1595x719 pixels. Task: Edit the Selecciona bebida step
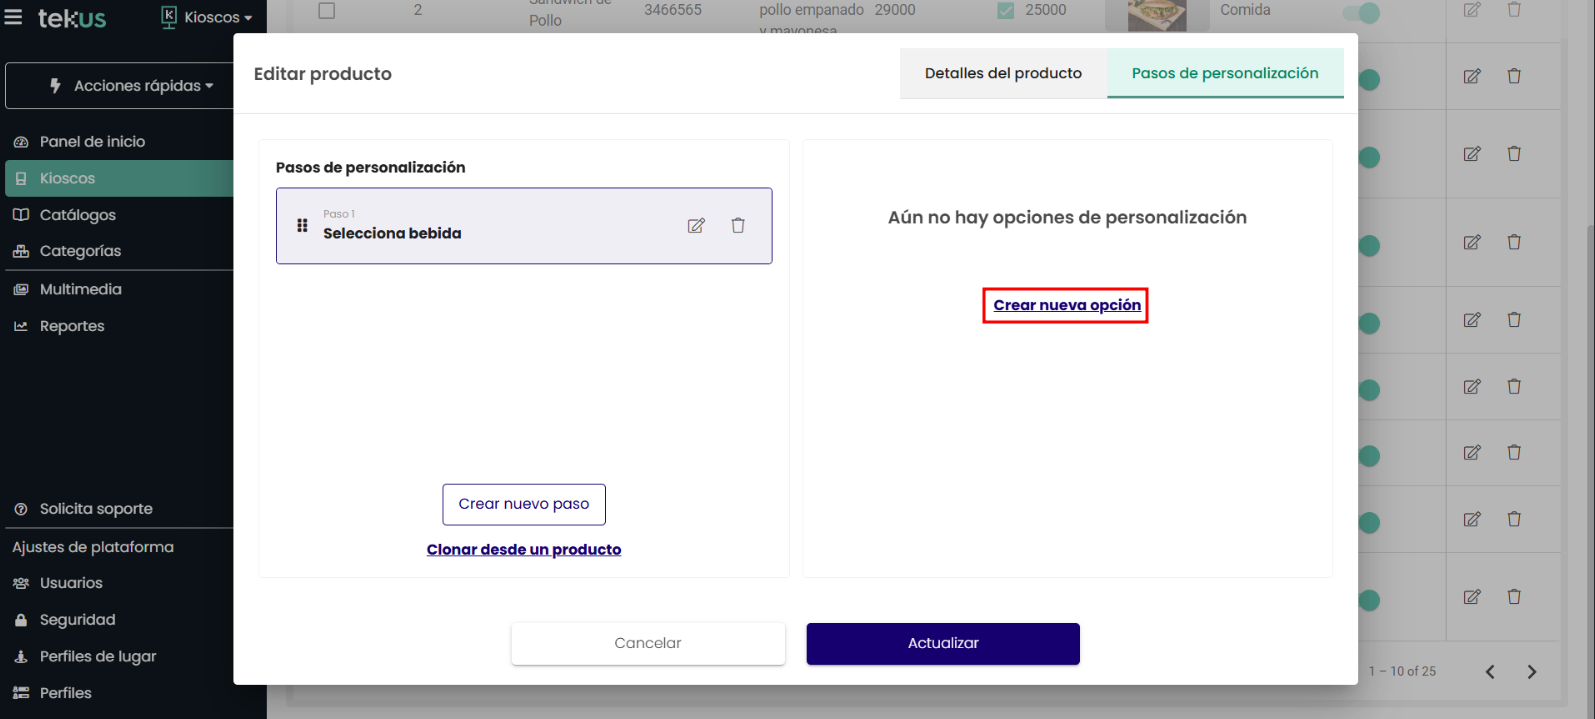[696, 226]
